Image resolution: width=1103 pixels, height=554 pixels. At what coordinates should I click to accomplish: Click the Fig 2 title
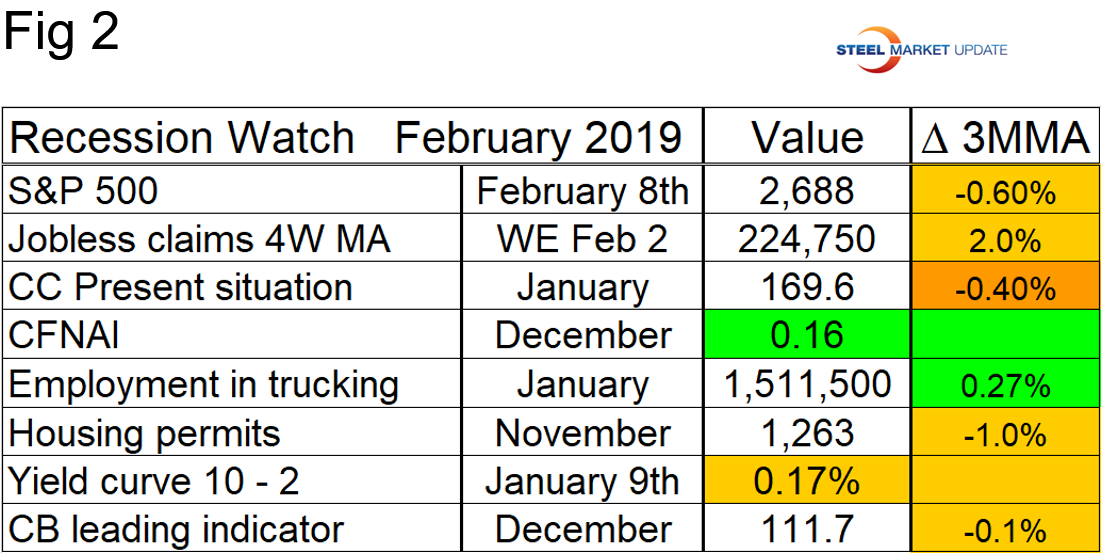(x=61, y=31)
